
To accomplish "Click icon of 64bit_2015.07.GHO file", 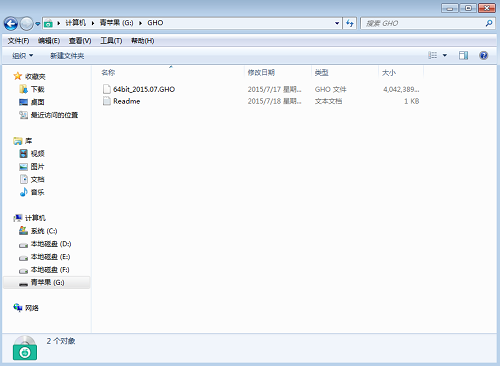I will [107, 89].
